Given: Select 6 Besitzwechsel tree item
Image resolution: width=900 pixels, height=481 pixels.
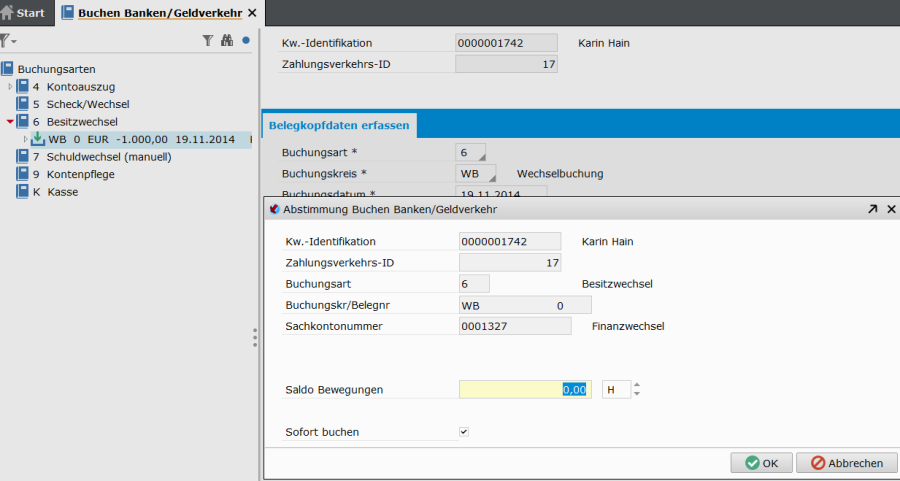Looking at the screenshot, I should point(75,122).
